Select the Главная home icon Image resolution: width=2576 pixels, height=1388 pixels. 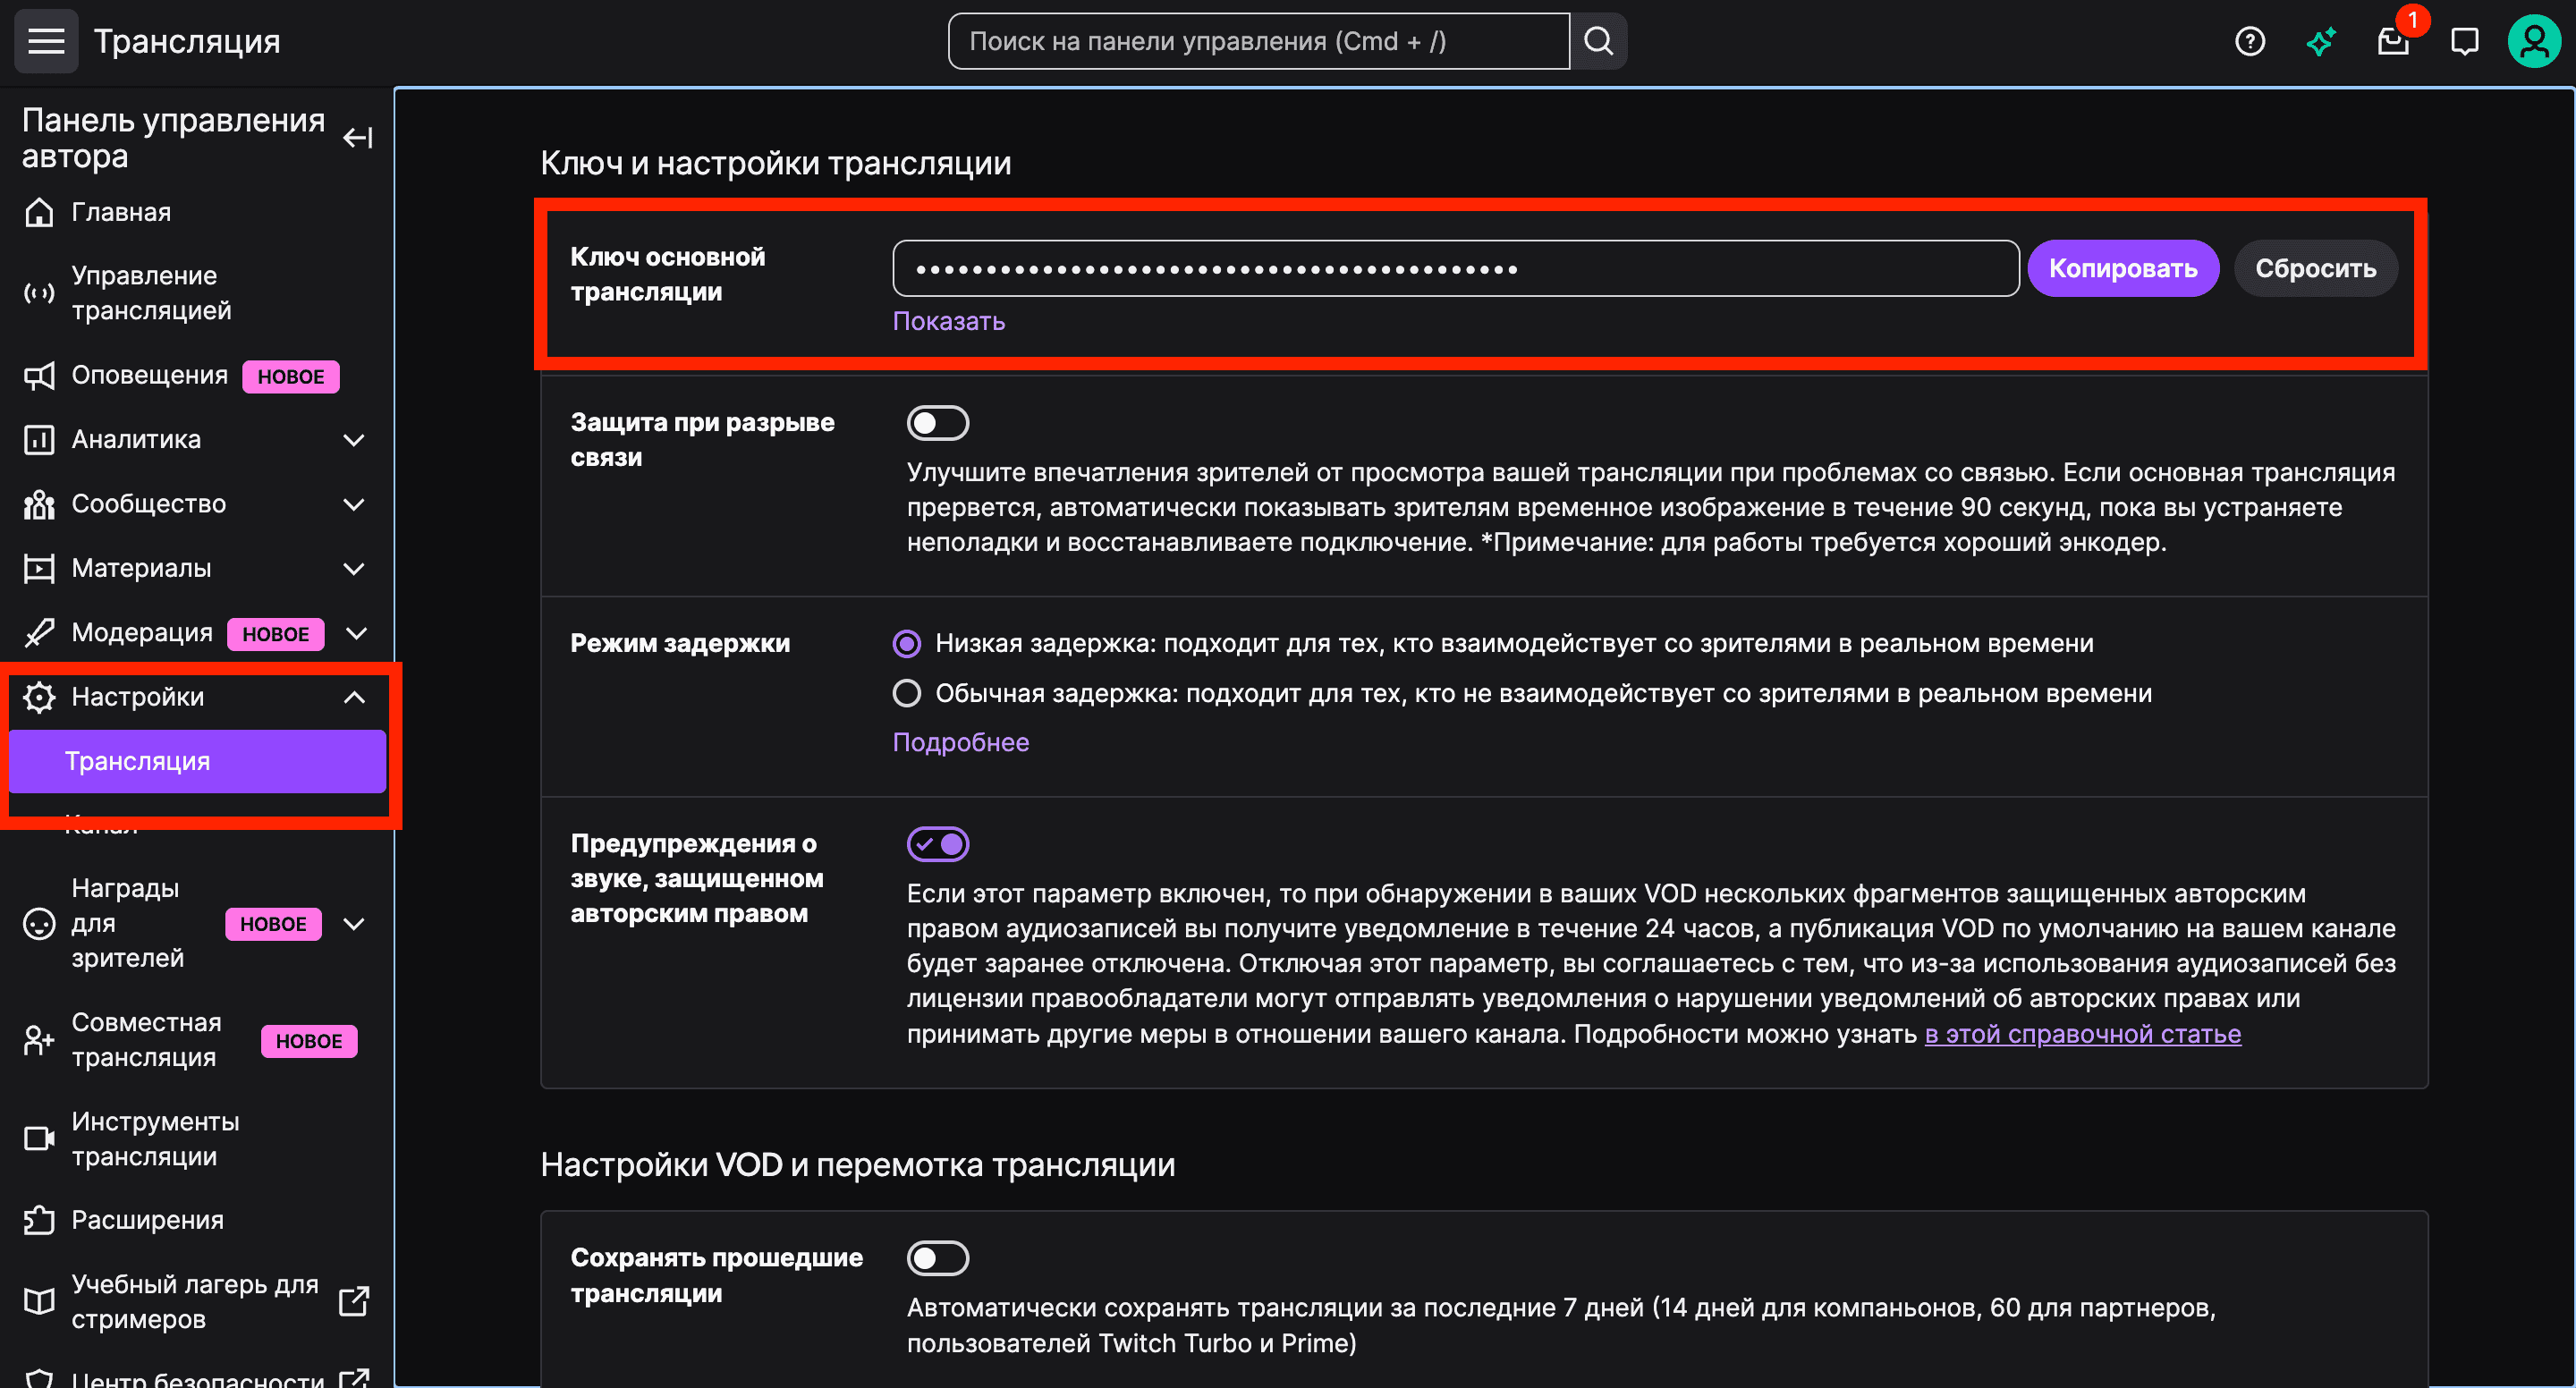coord(38,211)
